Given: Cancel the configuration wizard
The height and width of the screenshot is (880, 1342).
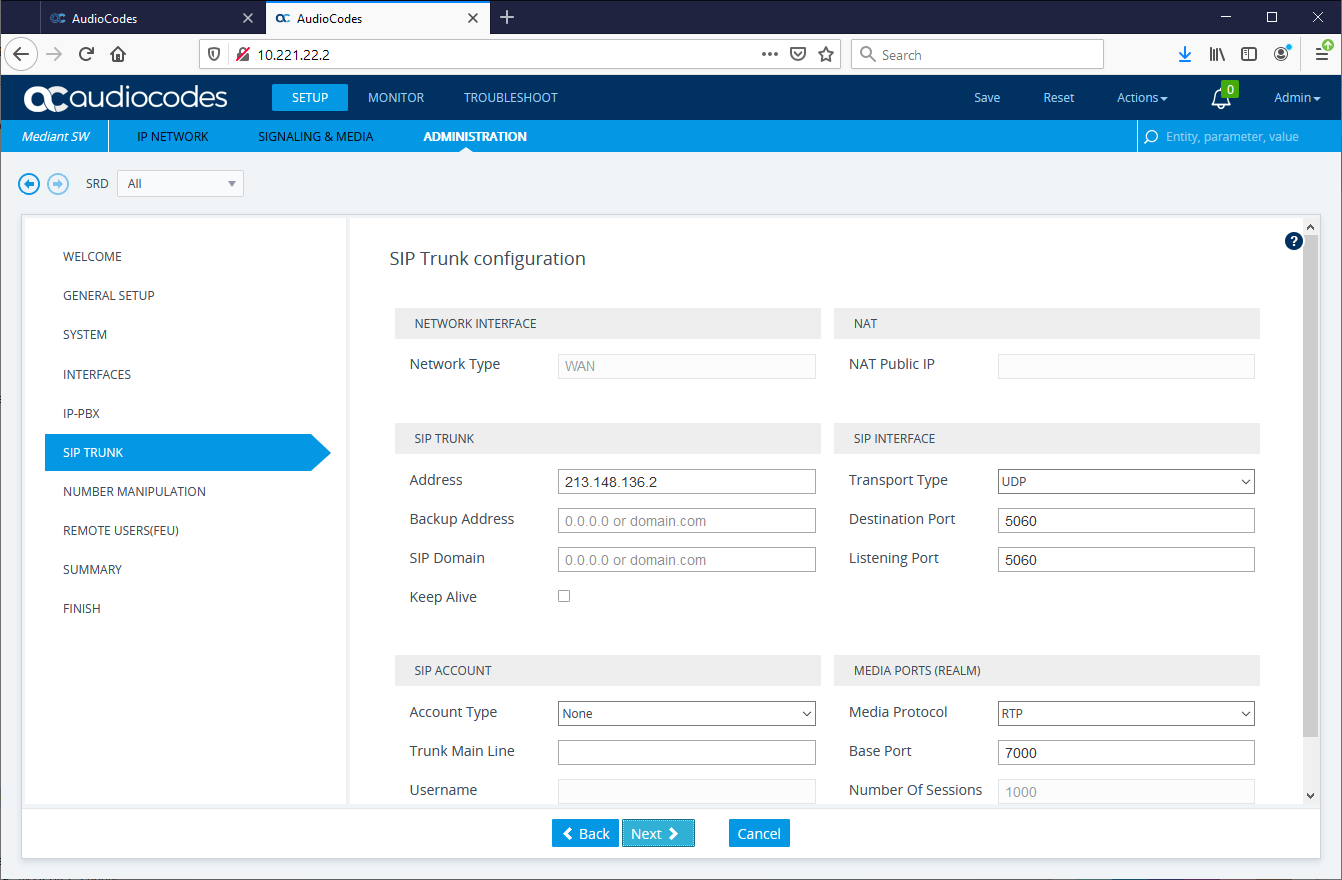Looking at the screenshot, I should [x=759, y=834].
